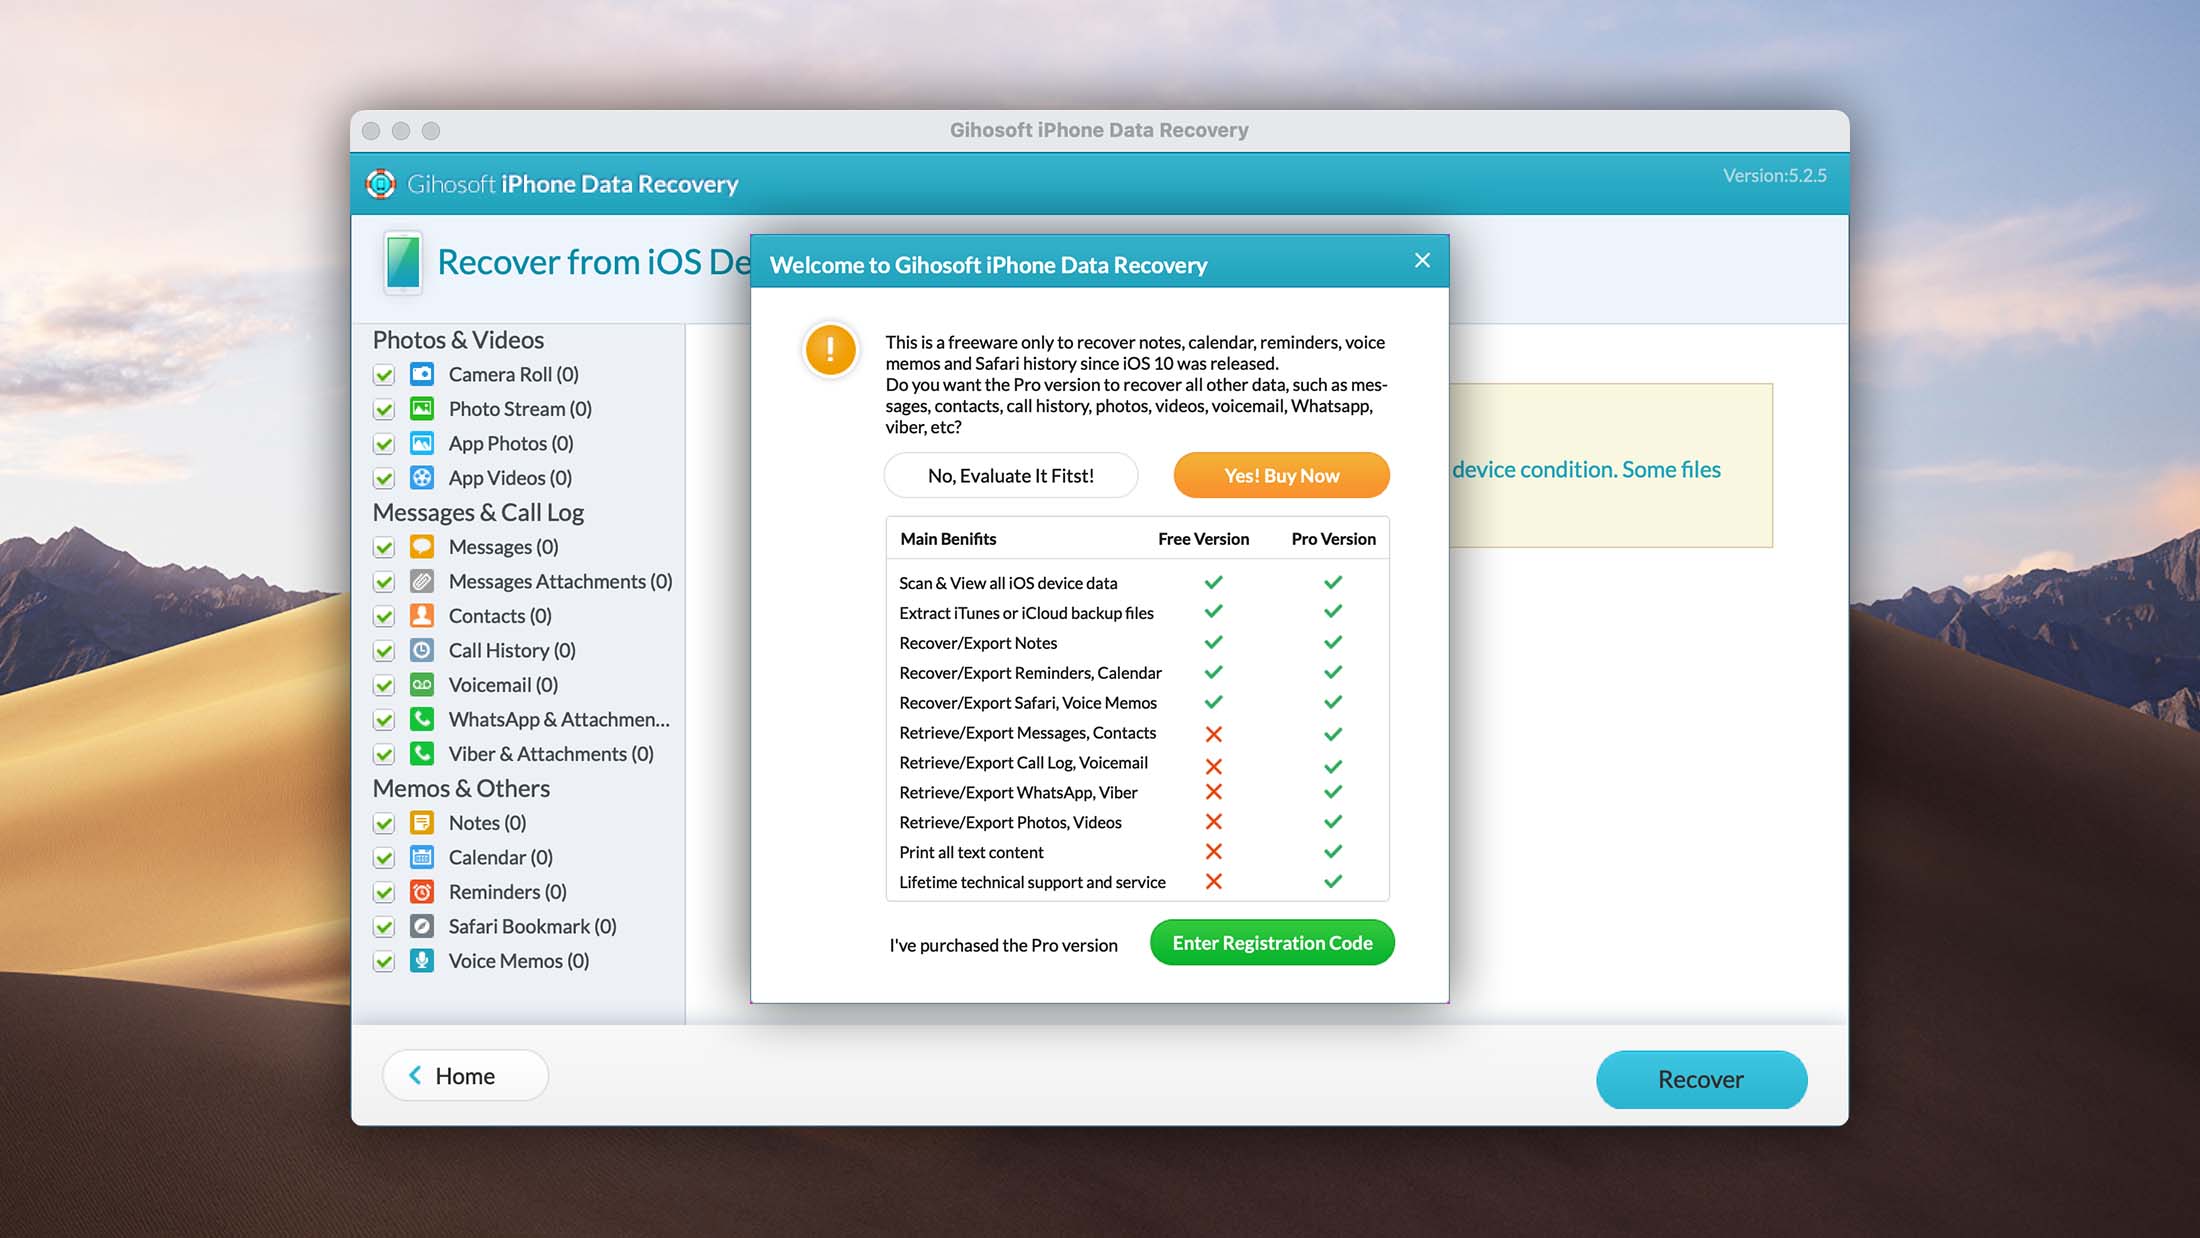
Task: Click the left arrow in Home button
Action: [x=415, y=1075]
